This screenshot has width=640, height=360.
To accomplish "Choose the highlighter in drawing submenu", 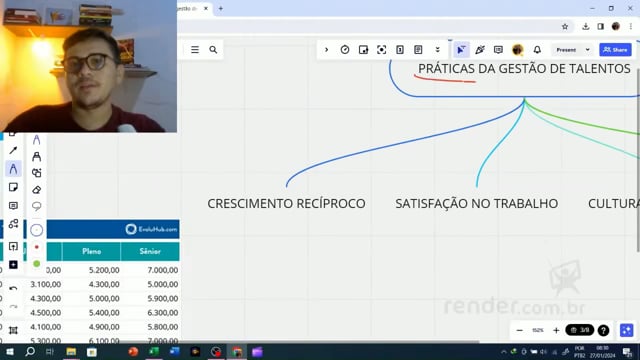I will point(36,157).
